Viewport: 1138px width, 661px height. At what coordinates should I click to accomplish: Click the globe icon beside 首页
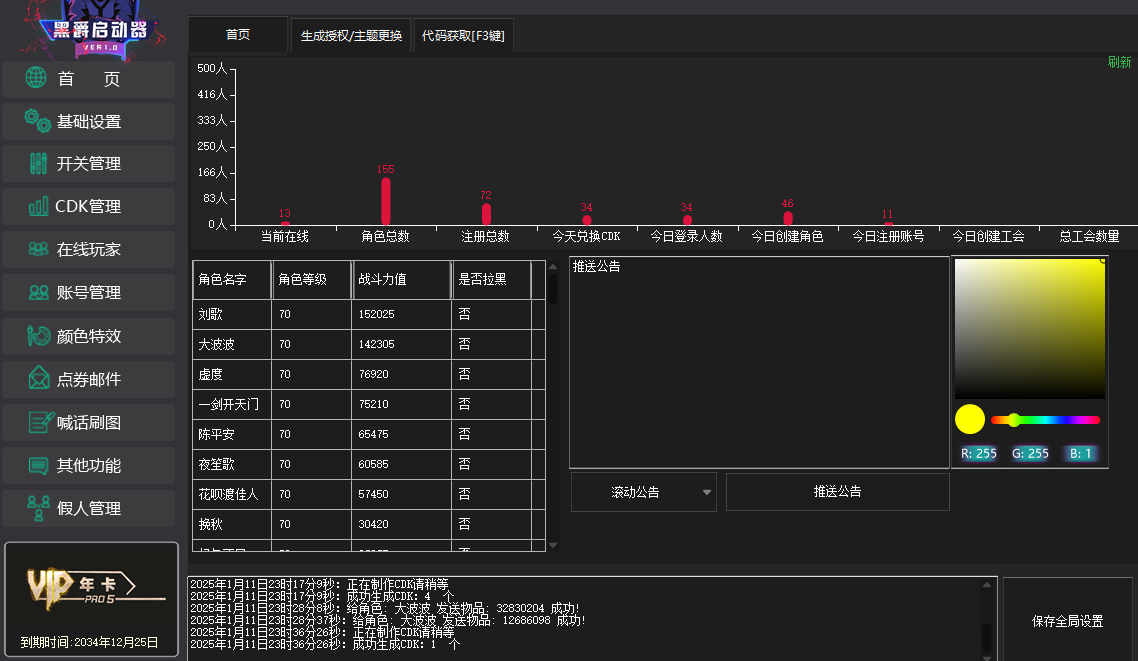pyautogui.click(x=36, y=78)
